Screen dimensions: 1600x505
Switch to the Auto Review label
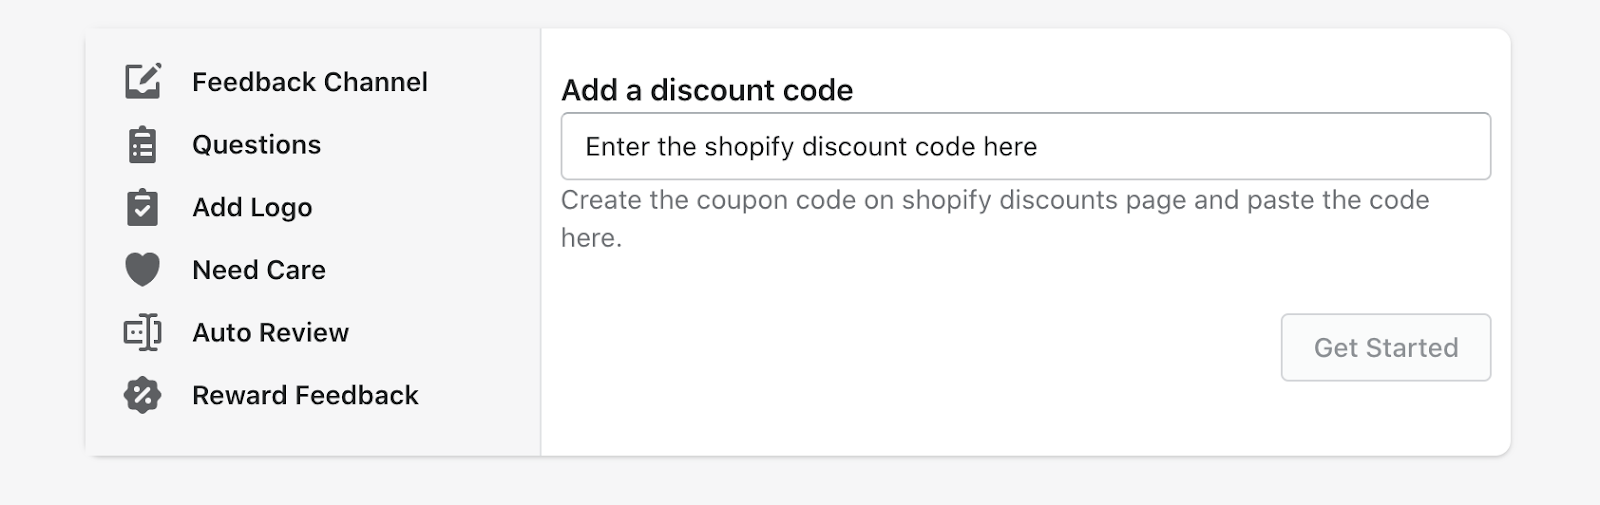[x=270, y=332]
